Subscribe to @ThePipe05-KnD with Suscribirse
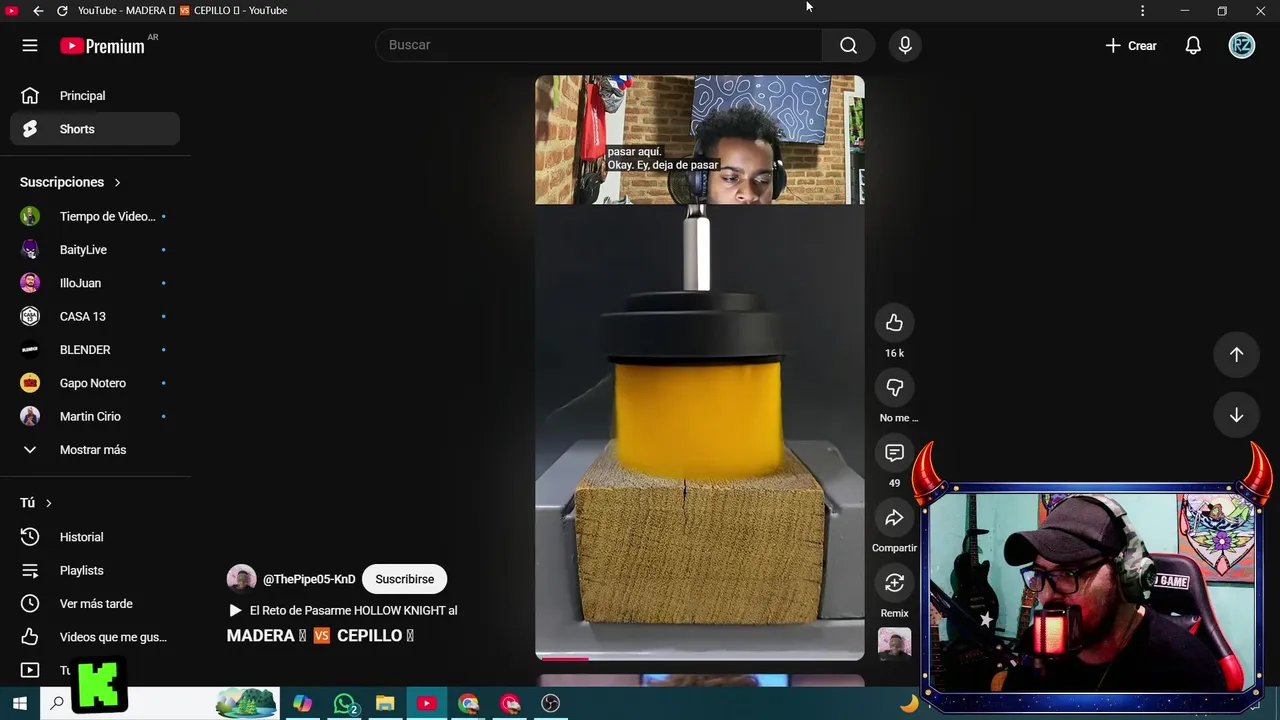Screen dimensions: 1280x720 [404, 579]
